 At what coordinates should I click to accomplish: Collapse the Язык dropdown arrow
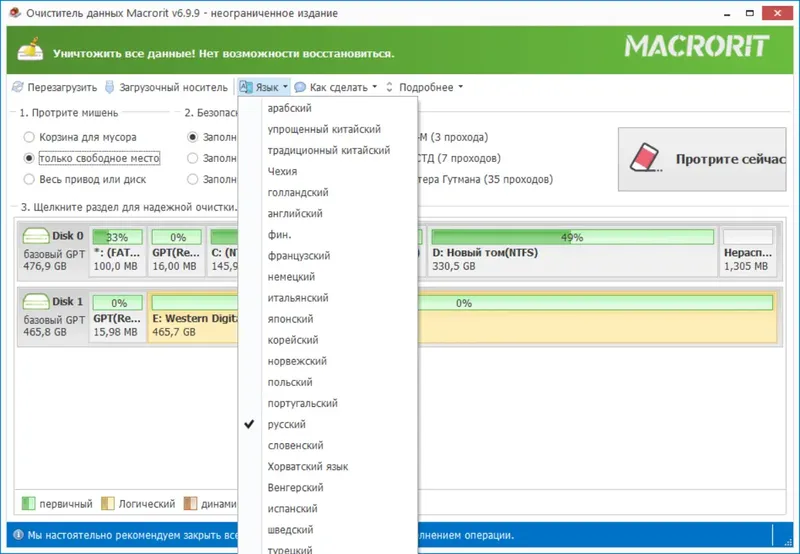tap(285, 87)
